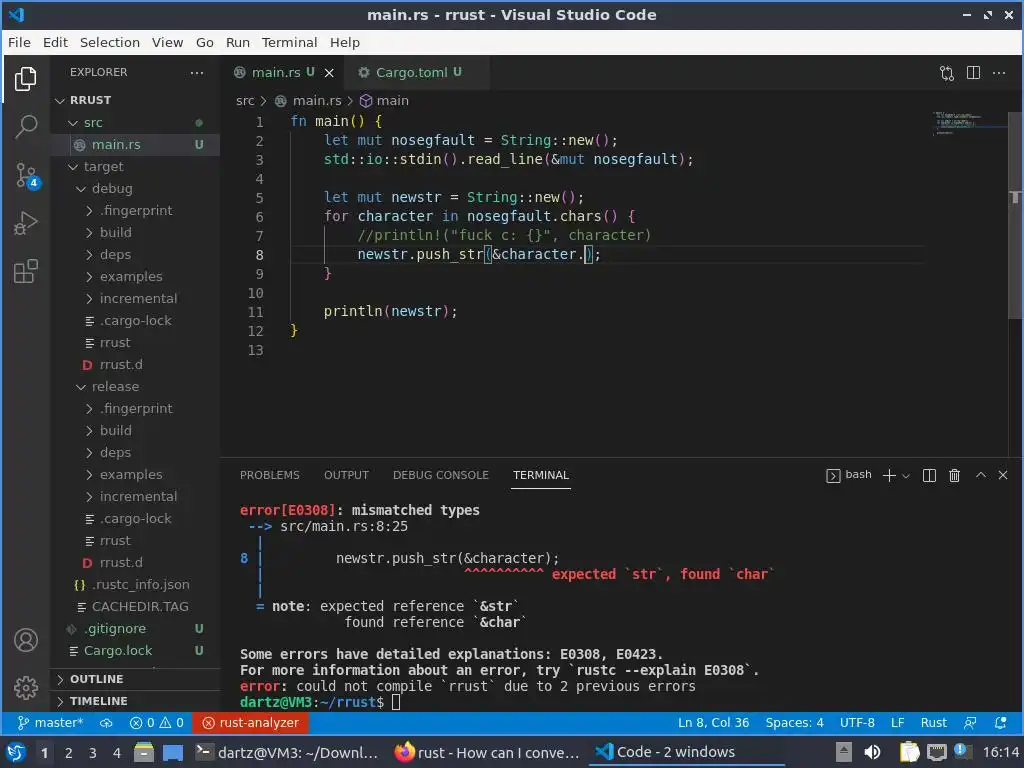Split the terminal panel
Screen dimensions: 1024x768
929,475
